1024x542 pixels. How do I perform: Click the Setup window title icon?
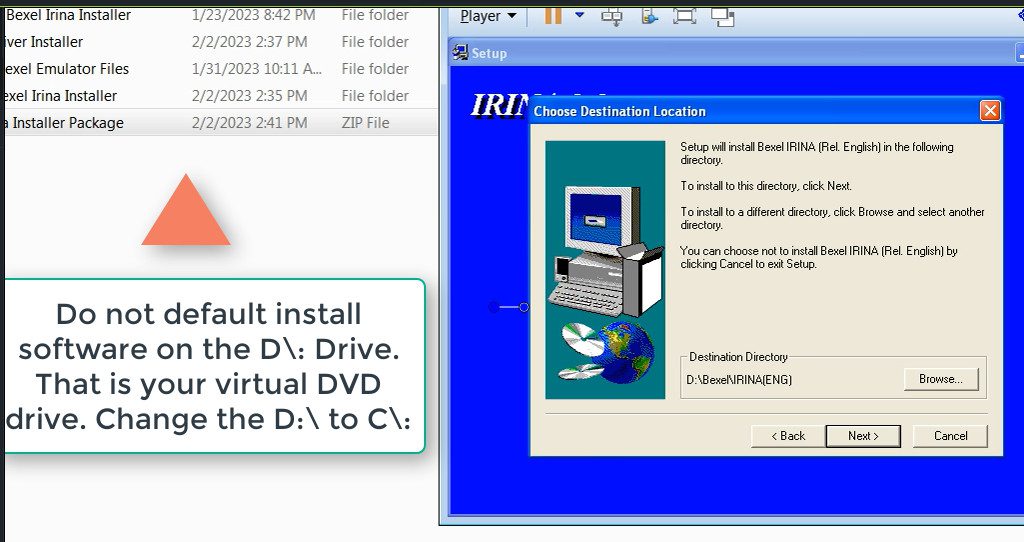[460, 53]
